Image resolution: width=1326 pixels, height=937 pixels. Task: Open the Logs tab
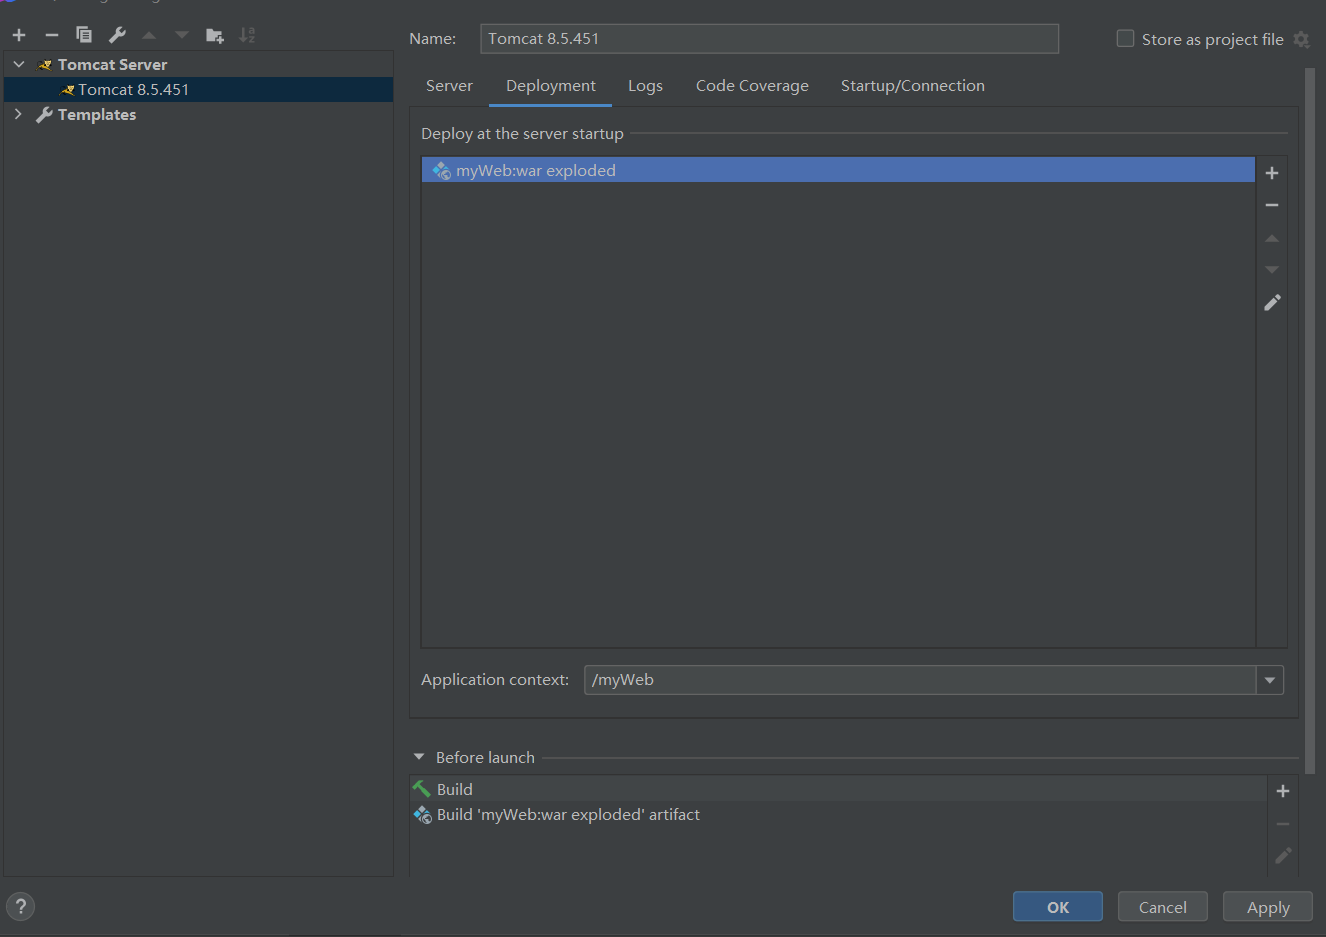click(645, 86)
